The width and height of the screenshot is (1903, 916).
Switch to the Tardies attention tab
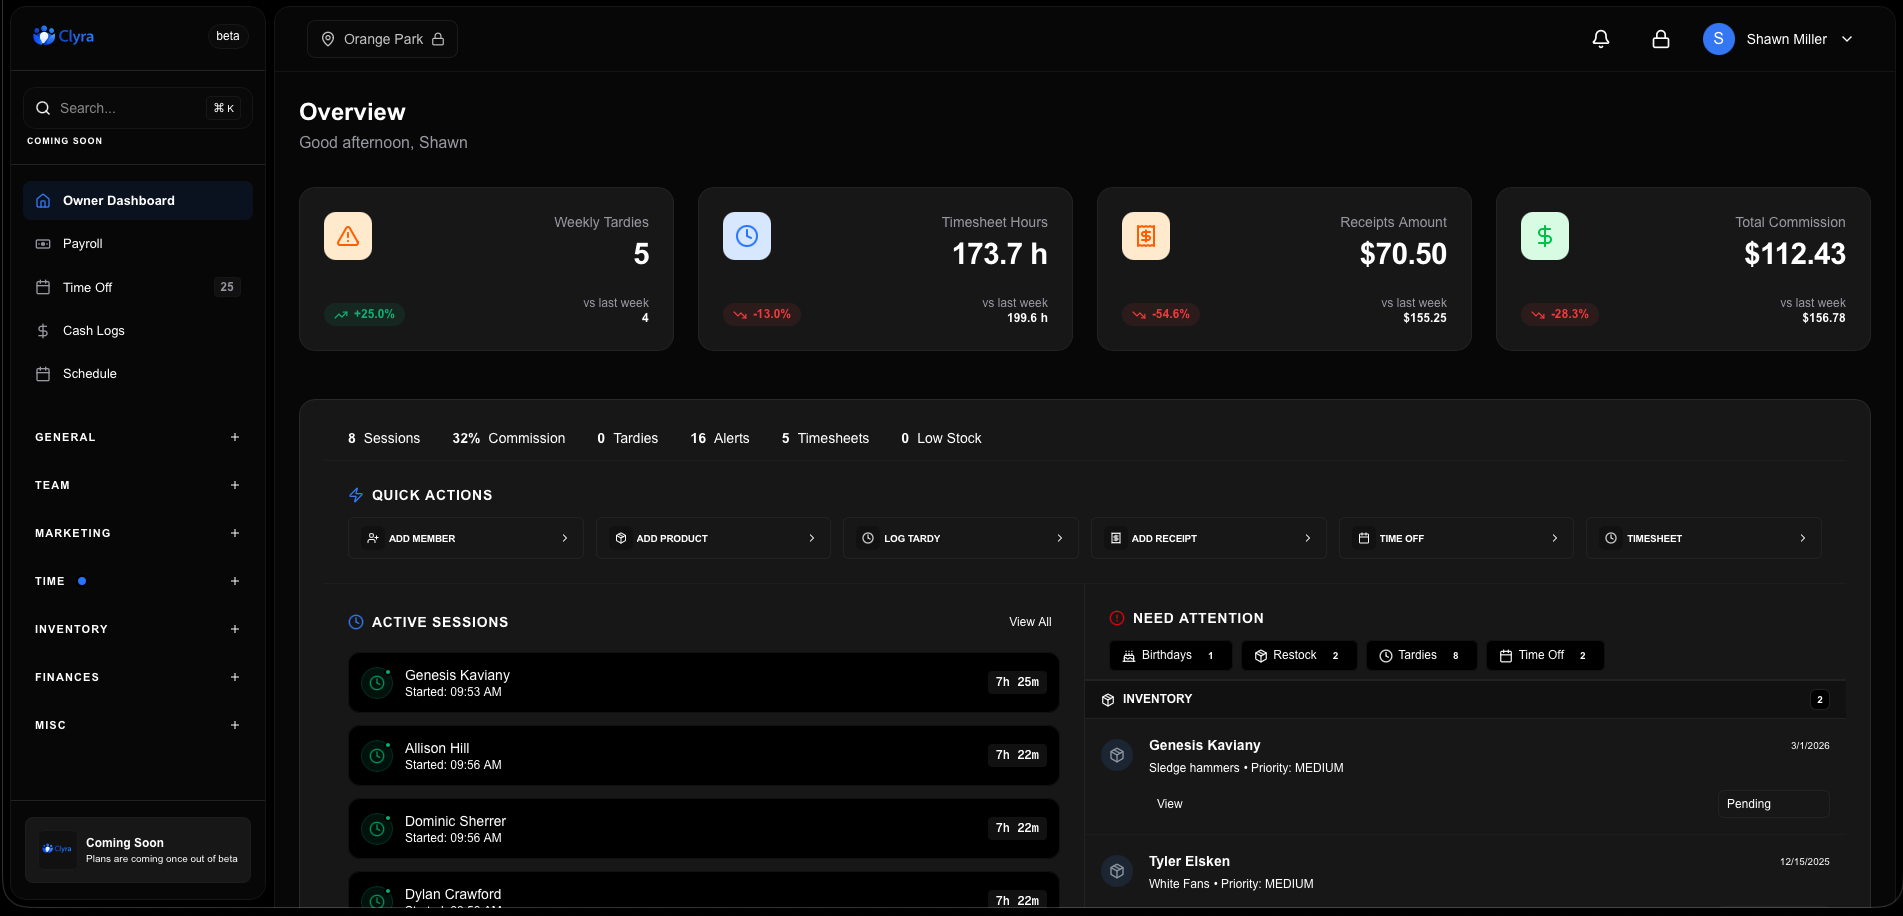click(1421, 655)
